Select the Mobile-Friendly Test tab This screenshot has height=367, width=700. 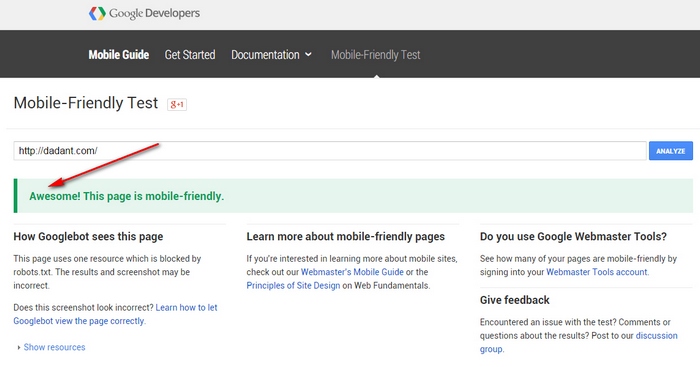click(x=375, y=55)
